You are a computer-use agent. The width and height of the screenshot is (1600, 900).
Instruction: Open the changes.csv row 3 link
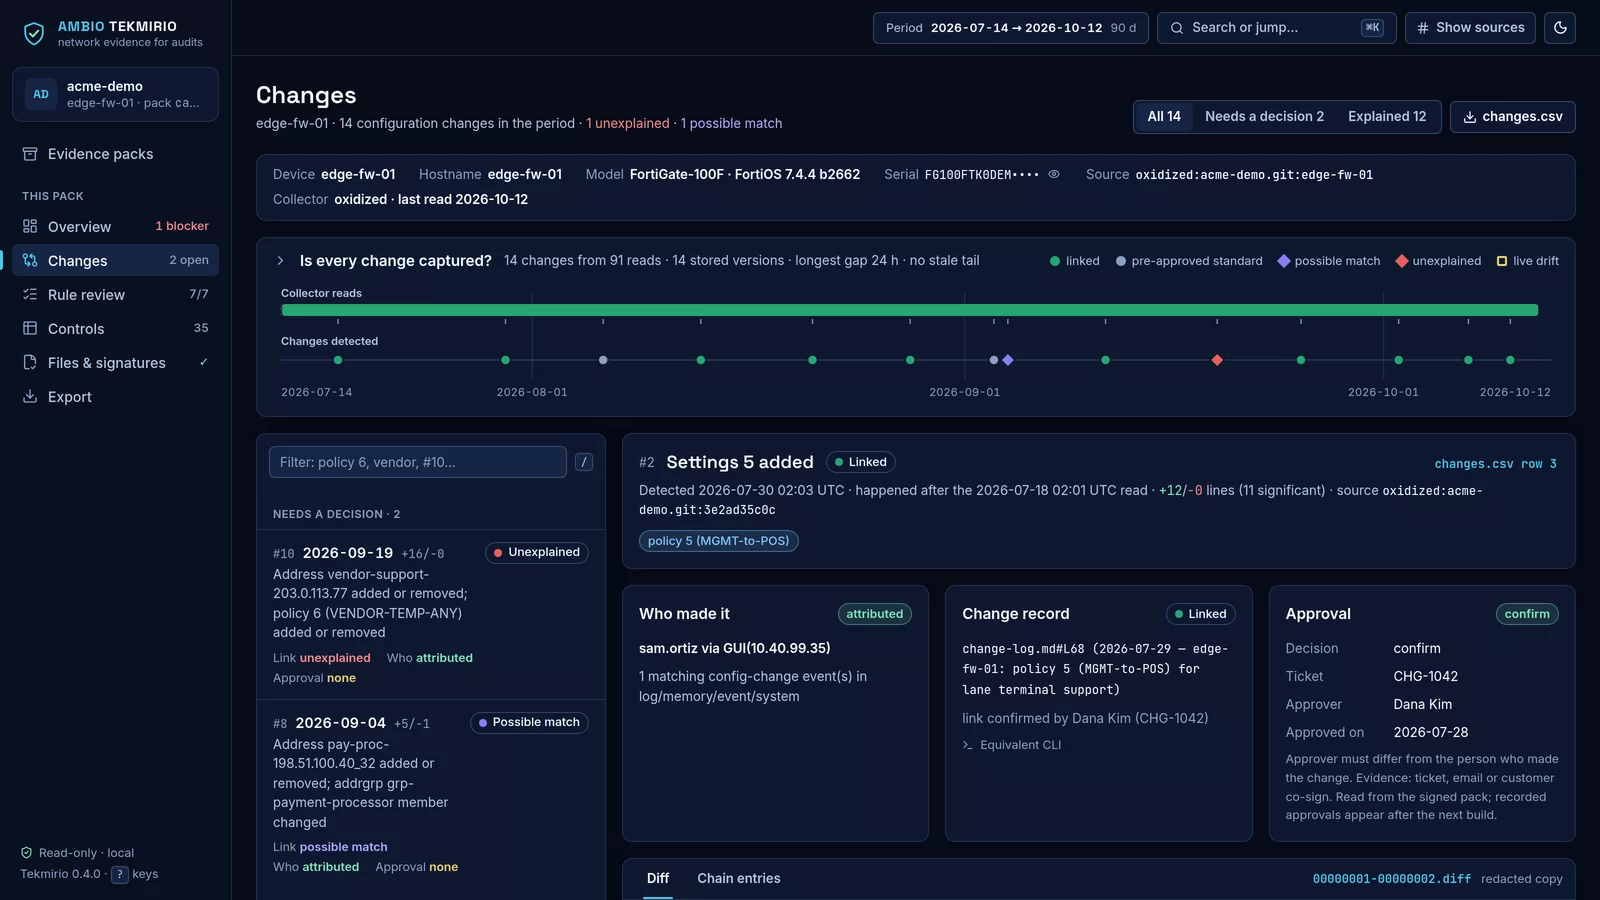pos(1495,464)
